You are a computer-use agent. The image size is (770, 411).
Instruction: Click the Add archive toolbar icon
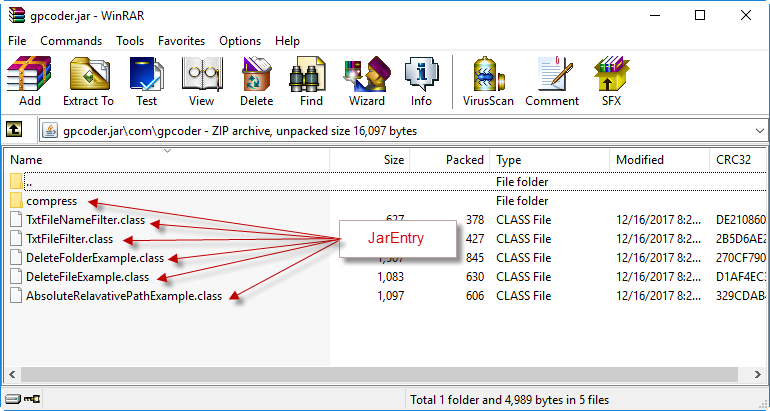click(x=29, y=81)
